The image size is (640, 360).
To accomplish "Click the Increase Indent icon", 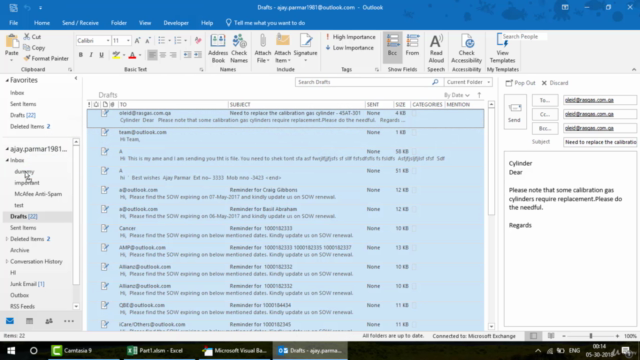I will 198,55.
